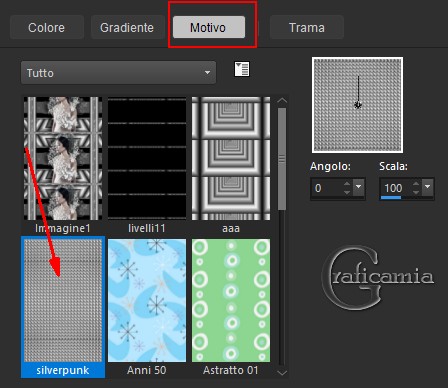Open the Gradiente tab
Viewport: 448px width, 388px height.
pyautogui.click(x=127, y=27)
